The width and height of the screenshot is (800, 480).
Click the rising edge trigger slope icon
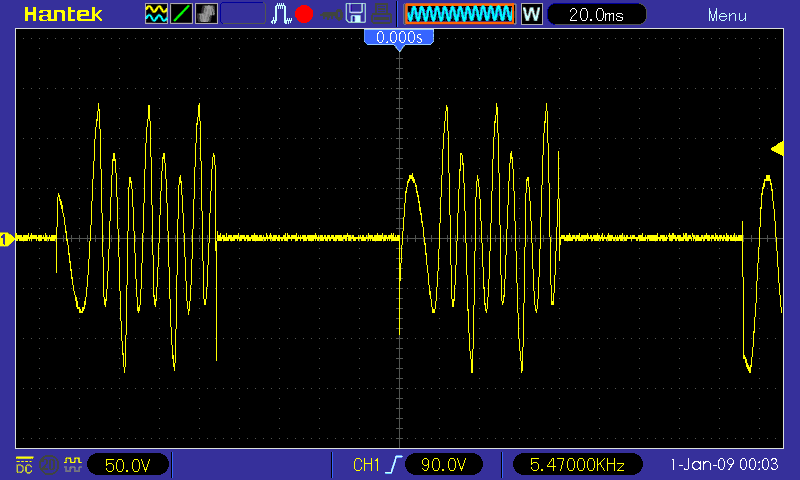394,465
